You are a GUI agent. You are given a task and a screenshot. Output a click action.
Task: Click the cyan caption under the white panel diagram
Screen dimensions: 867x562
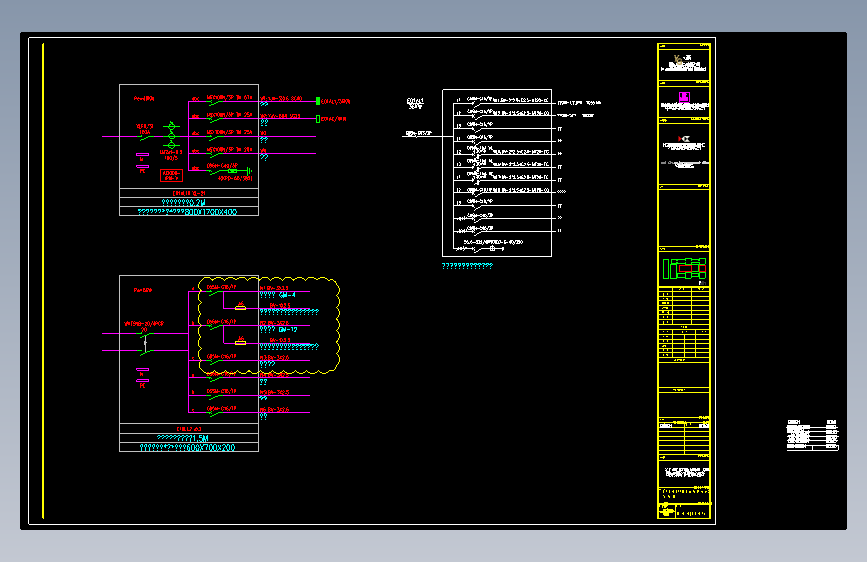[467, 266]
